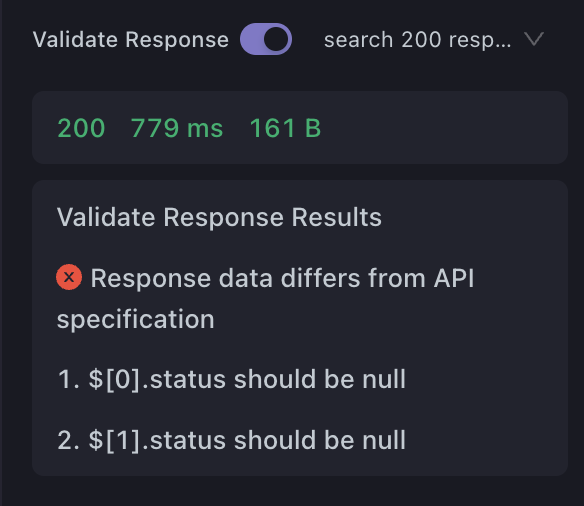
Task: Click the Validate Response Results heading
Action: click(219, 217)
